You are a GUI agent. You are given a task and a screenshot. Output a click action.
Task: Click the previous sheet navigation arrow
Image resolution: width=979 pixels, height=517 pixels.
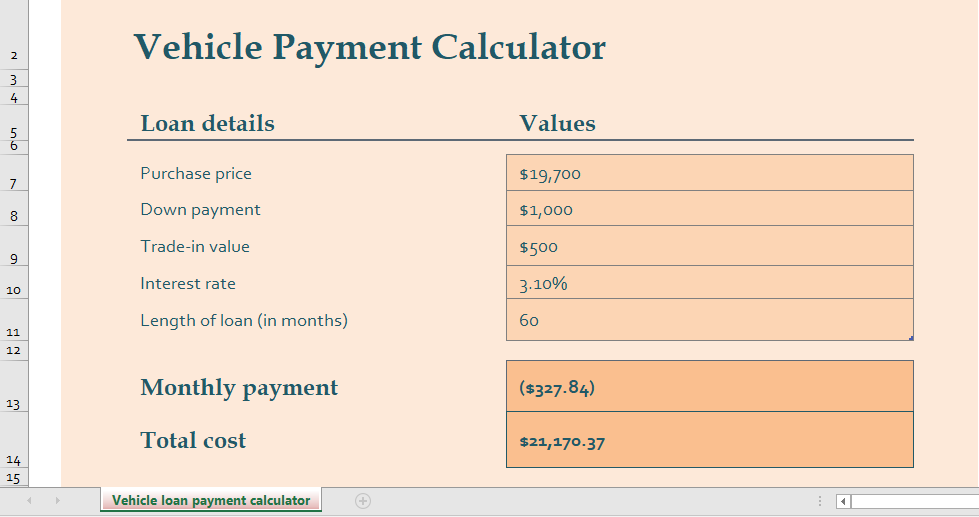[x=29, y=500]
